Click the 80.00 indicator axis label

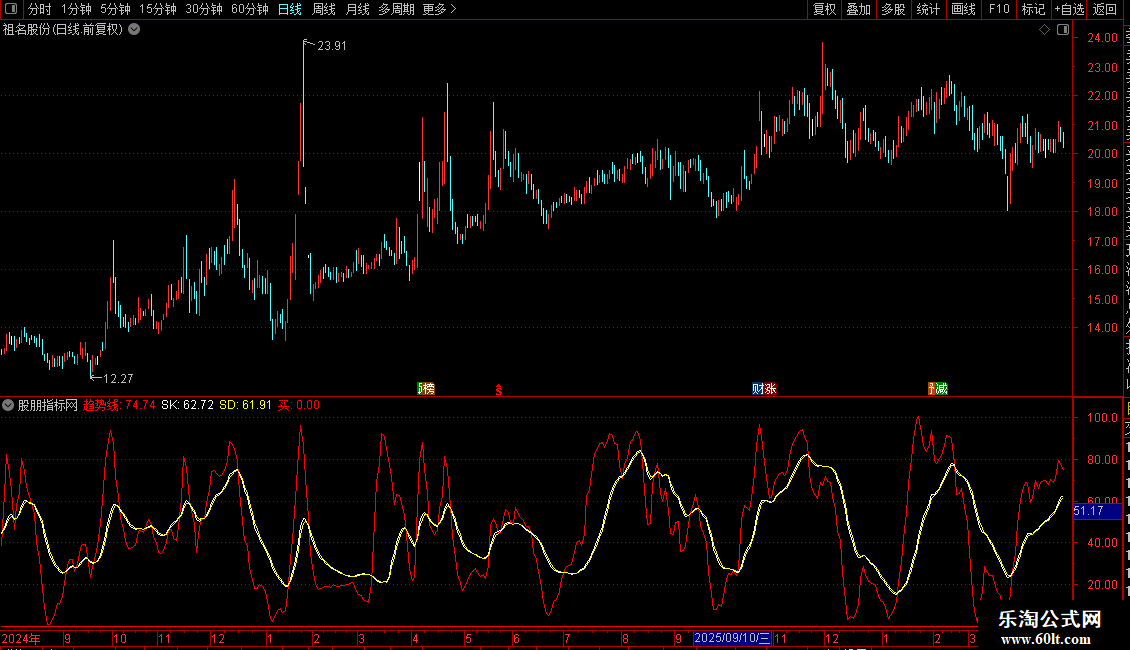[1103, 459]
